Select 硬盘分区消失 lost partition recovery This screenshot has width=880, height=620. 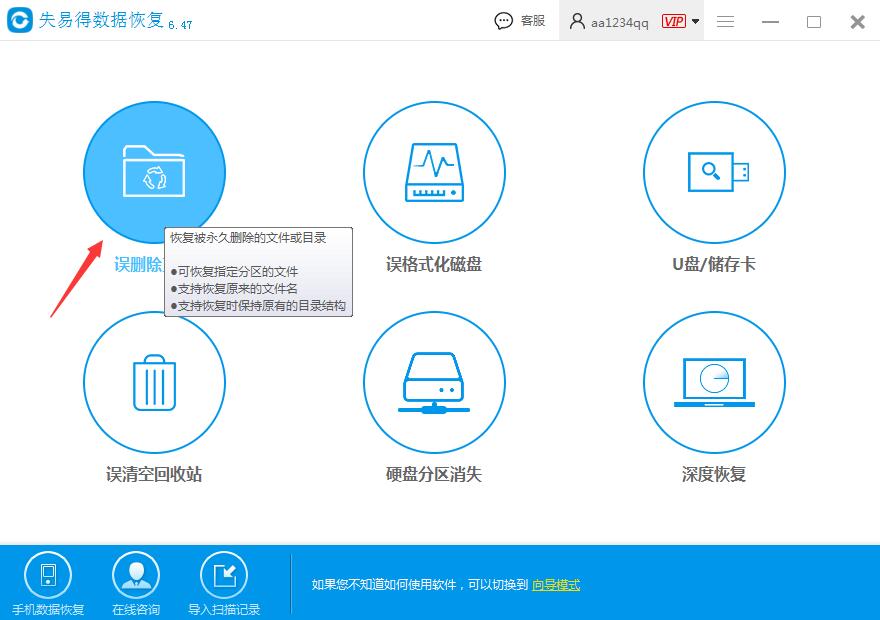point(434,382)
